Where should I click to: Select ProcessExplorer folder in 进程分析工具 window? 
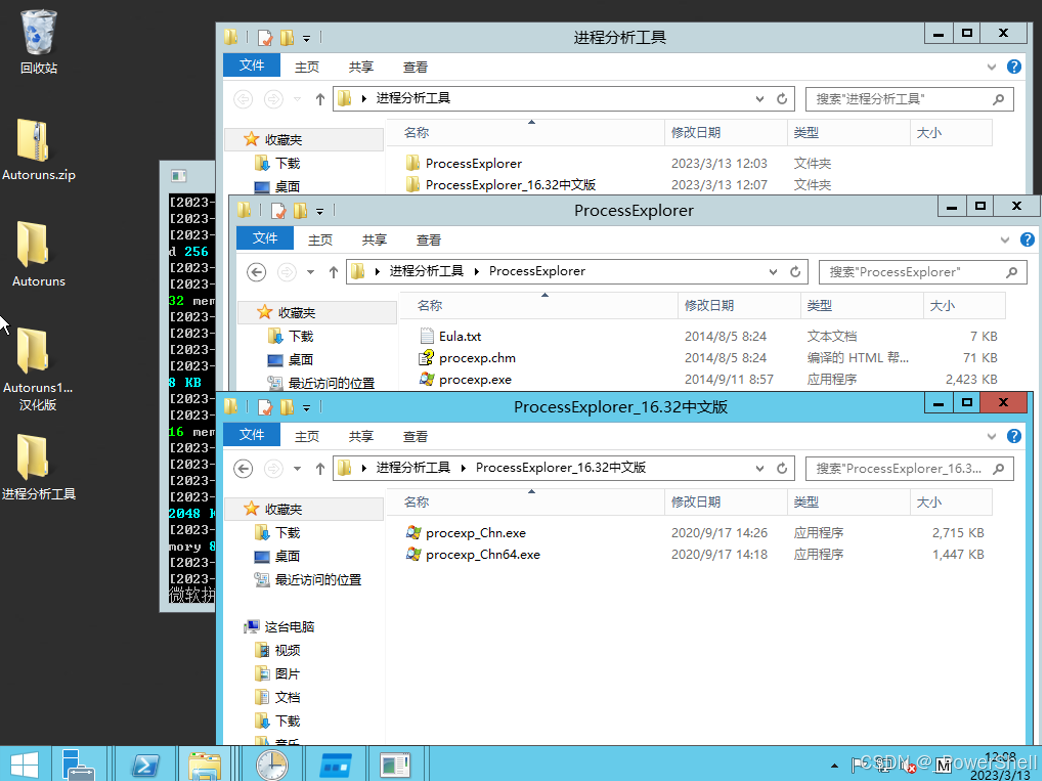(x=473, y=164)
